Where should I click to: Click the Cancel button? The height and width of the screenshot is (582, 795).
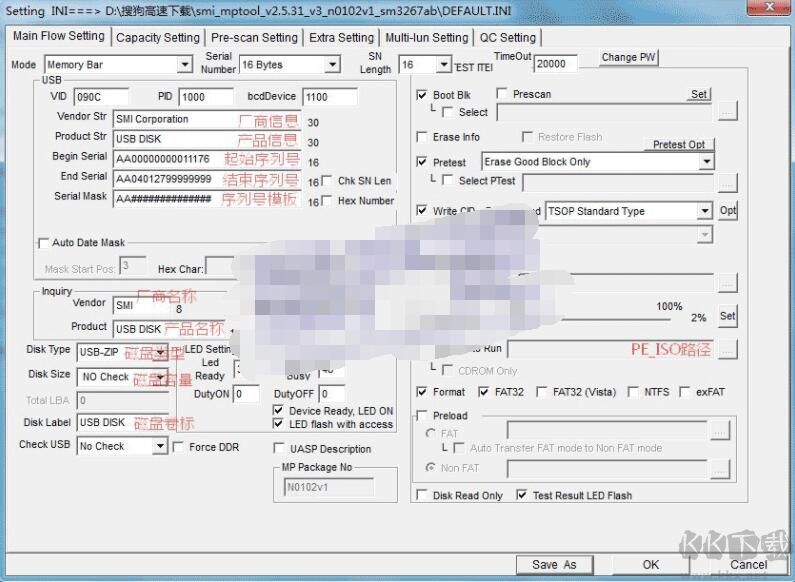tap(748, 565)
